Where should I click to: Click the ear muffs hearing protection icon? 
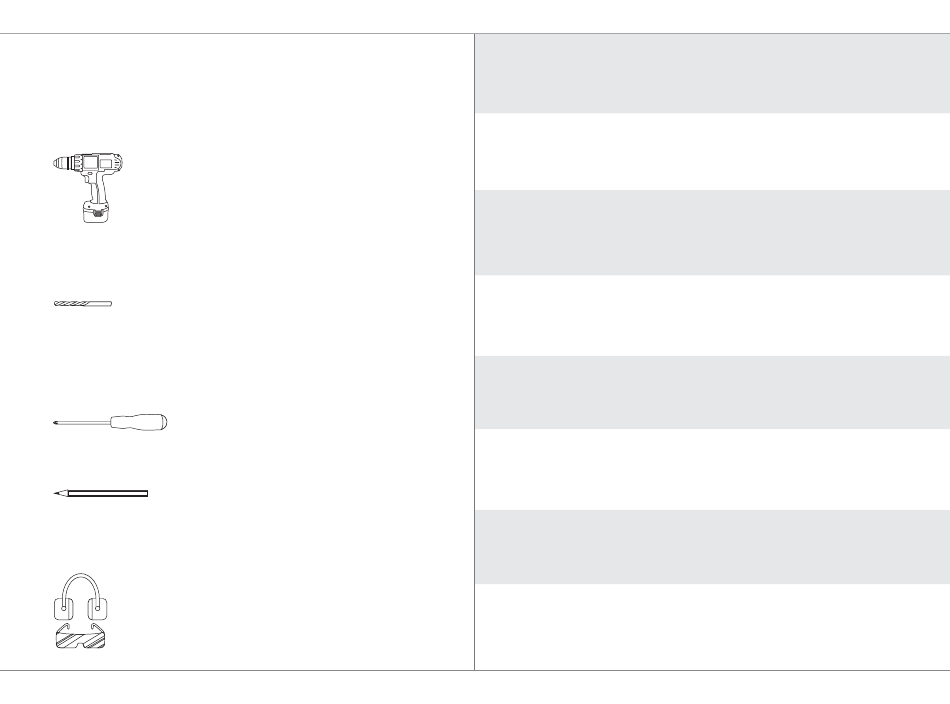(81, 597)
